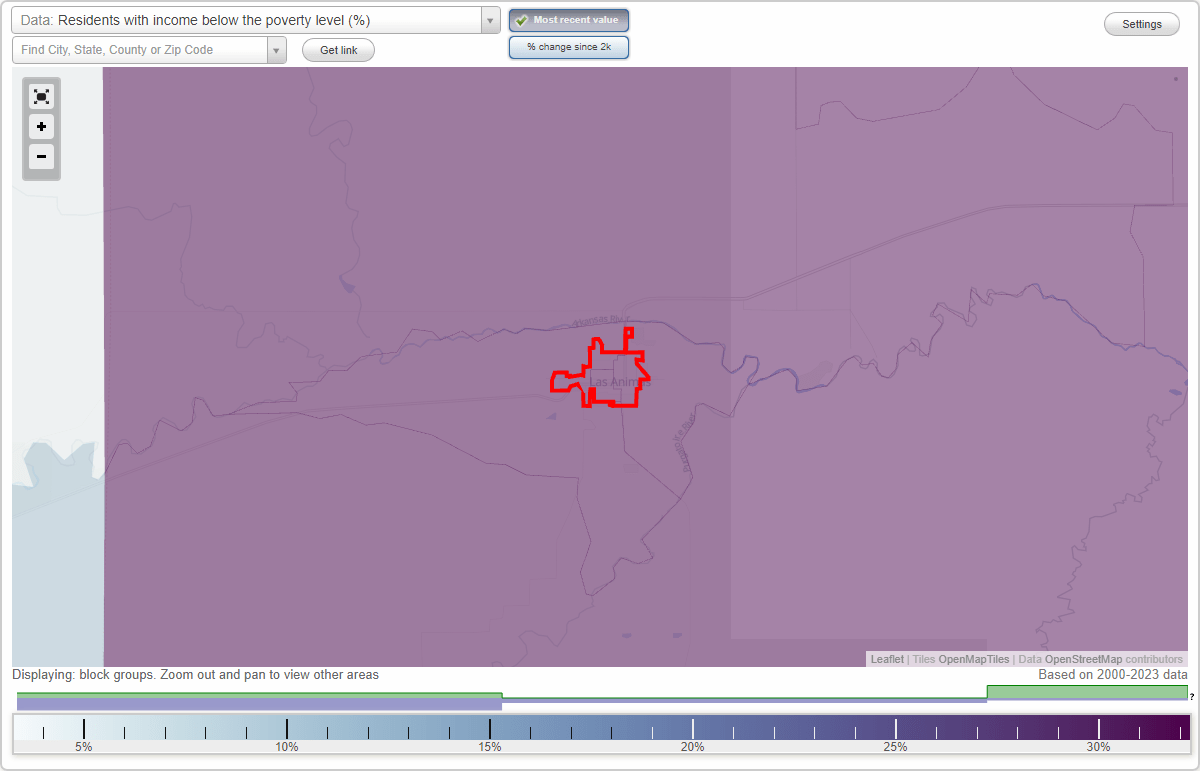This screenshot has height=771, width=1200.
Task: Expand the city search dropdown
Action: tap(276, 49)
